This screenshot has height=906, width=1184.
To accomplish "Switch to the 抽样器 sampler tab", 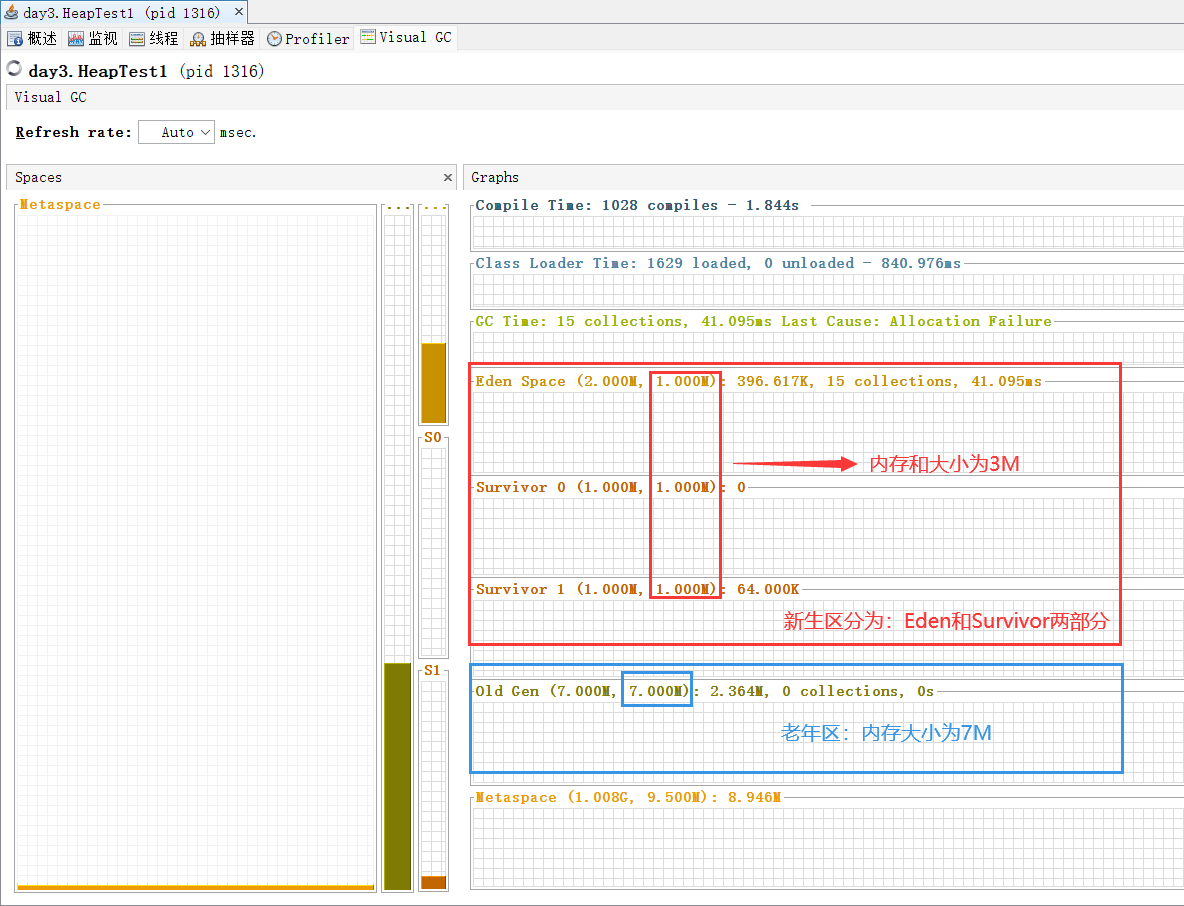I will 222,39.
